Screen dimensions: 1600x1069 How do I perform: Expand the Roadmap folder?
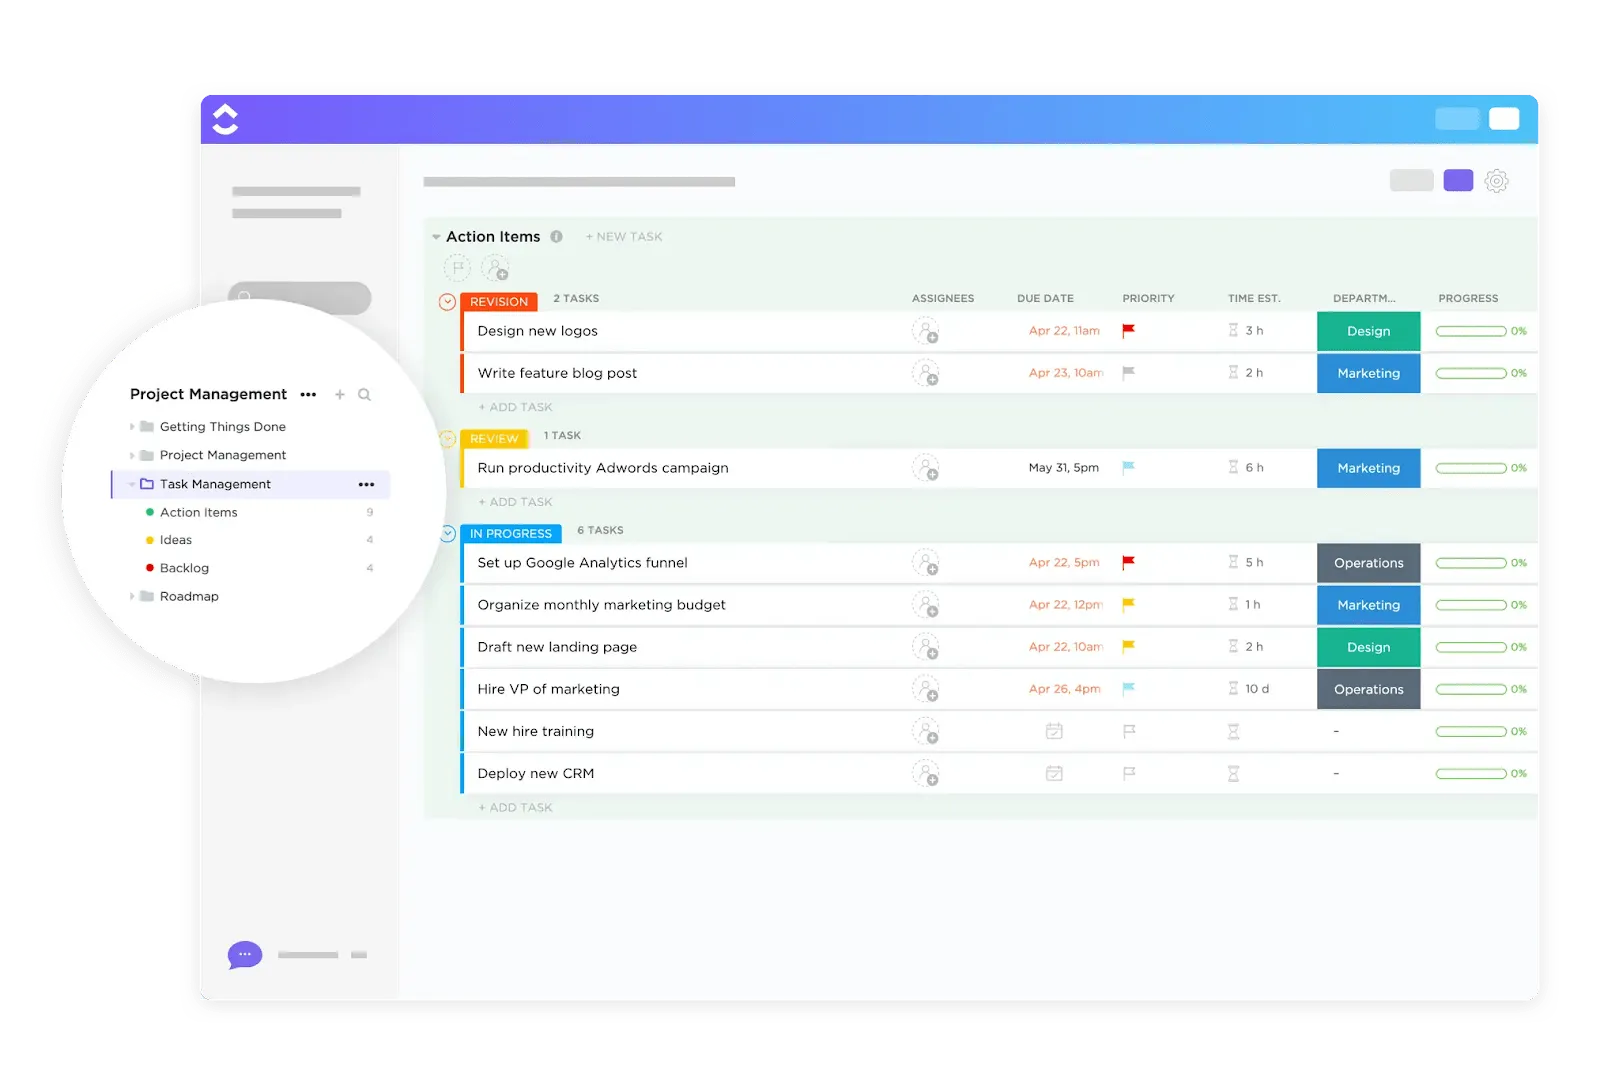132,596
